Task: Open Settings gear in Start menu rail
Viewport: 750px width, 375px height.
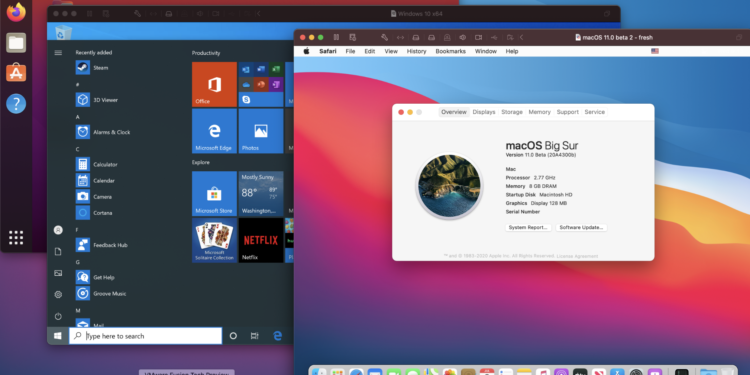Action: pyautogui.click(x=58, y=295)
